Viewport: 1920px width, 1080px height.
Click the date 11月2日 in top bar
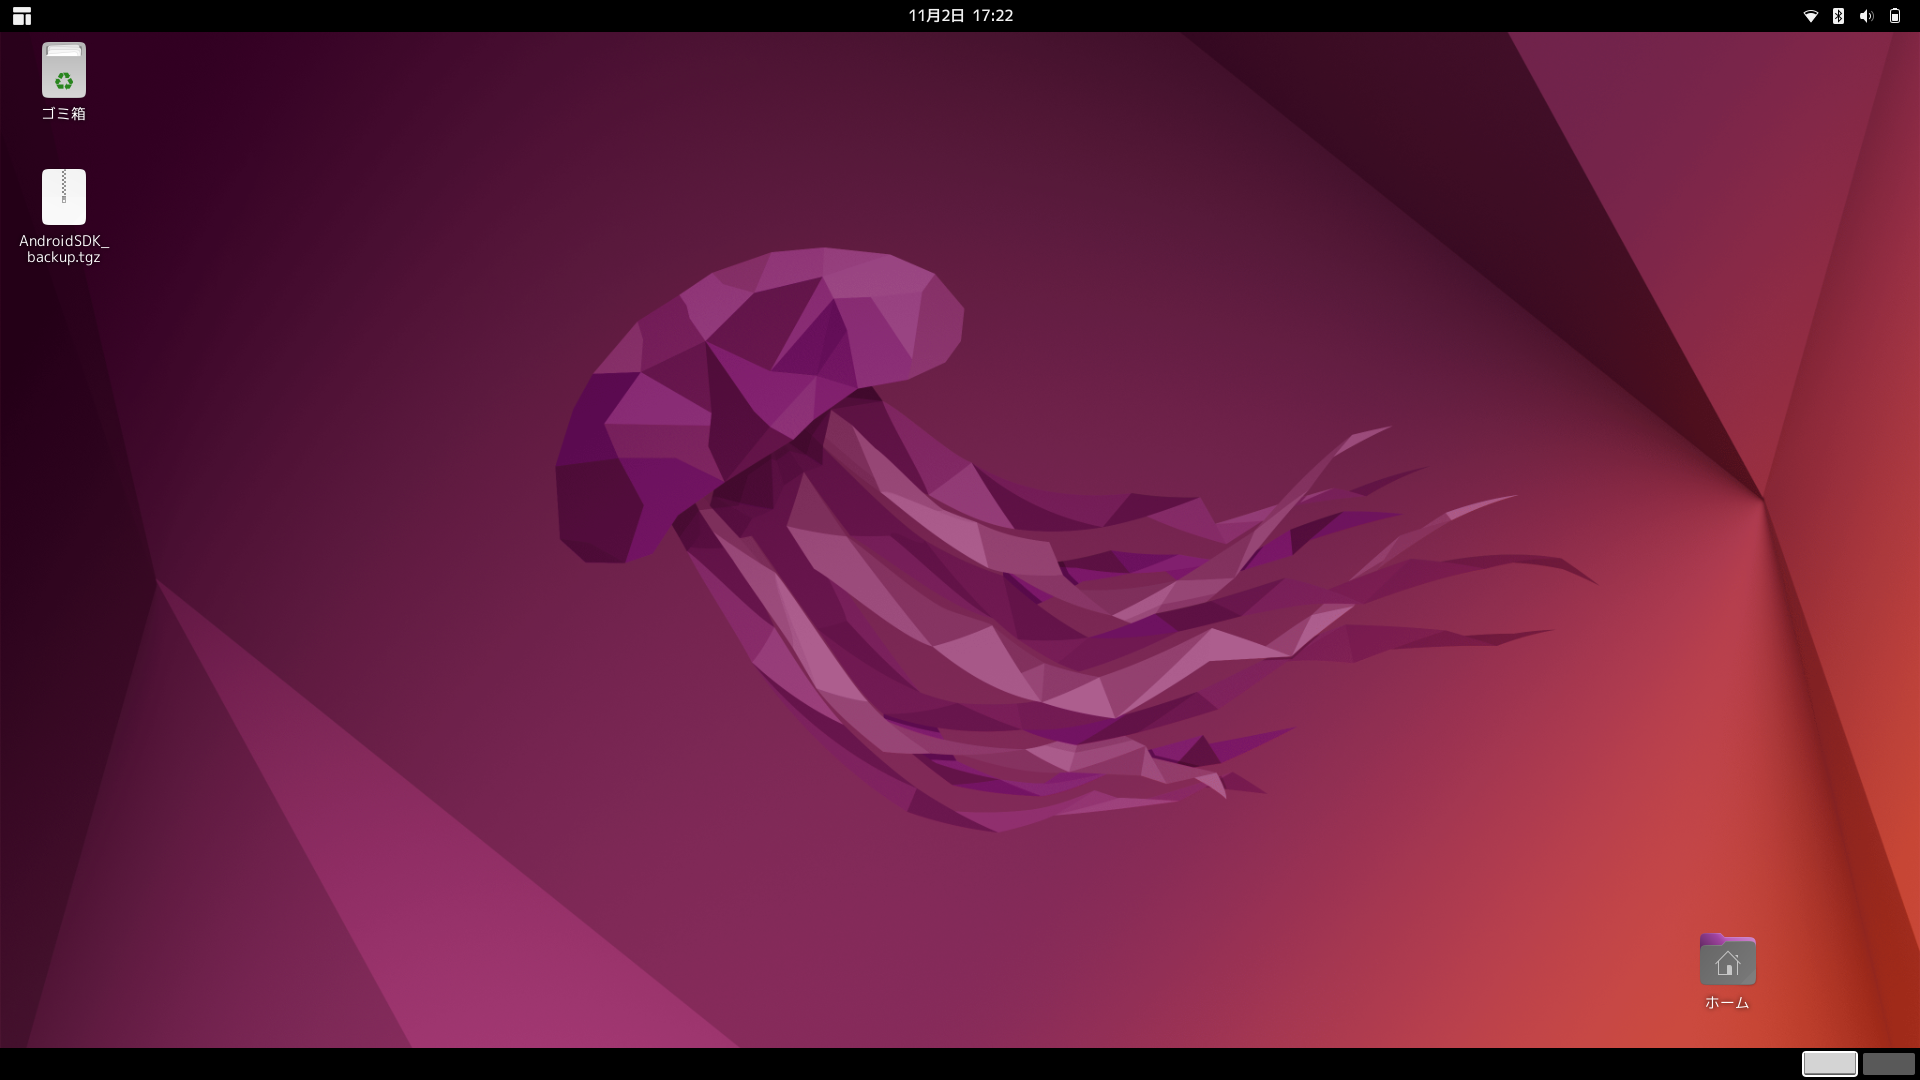coord(936,16)
